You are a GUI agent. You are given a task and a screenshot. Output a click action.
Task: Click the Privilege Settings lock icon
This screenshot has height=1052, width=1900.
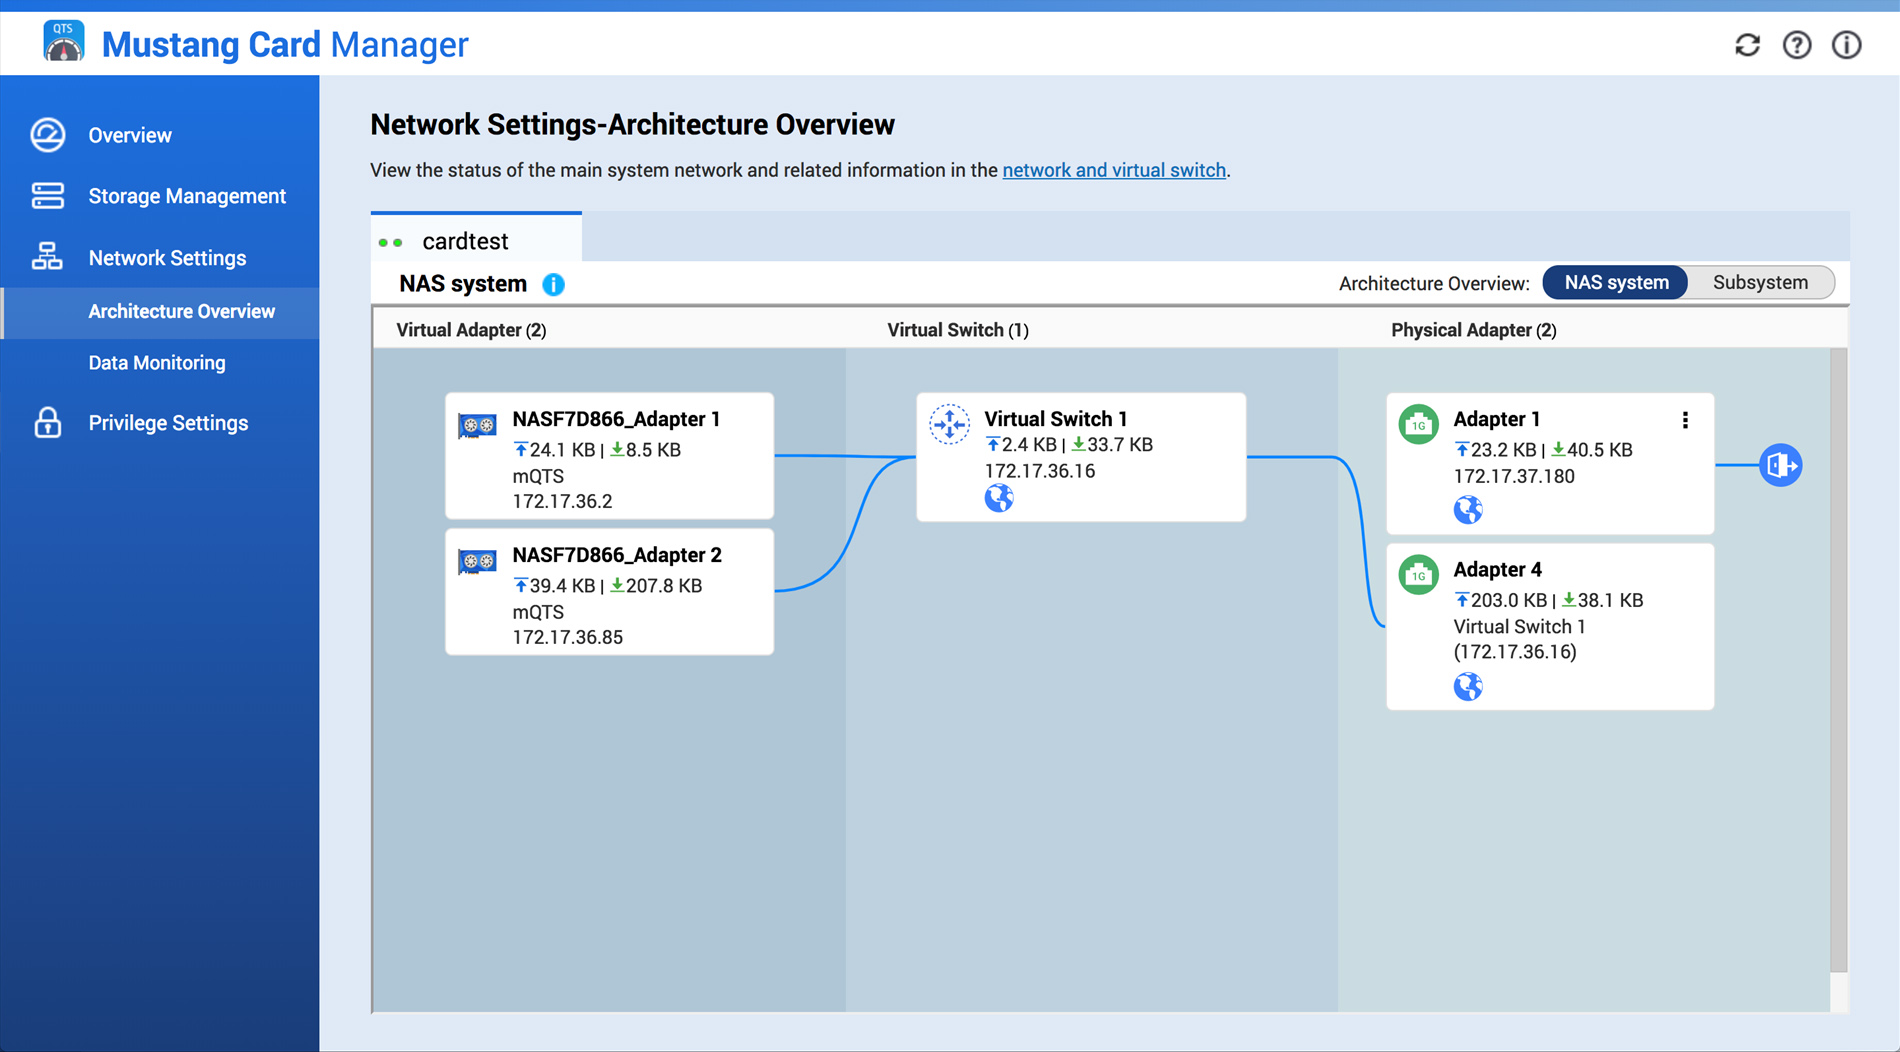coord(48,423)
